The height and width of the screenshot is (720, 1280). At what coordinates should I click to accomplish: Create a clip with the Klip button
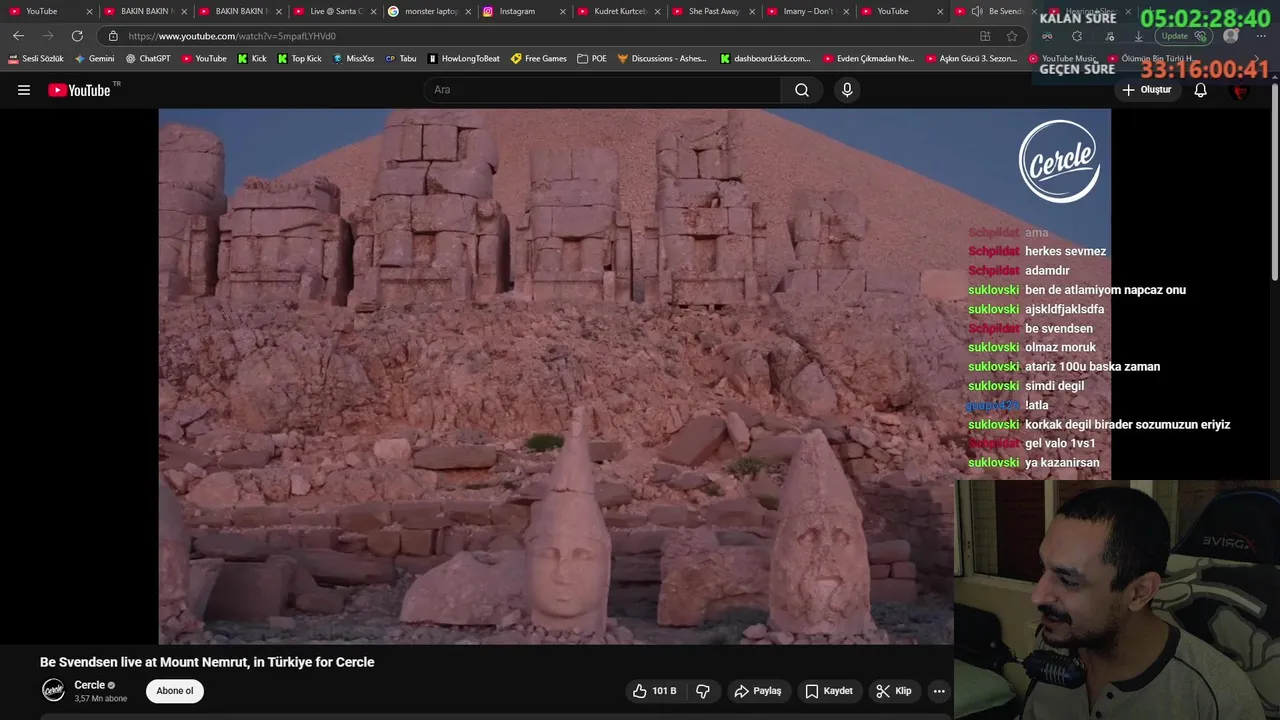[893, 691]
